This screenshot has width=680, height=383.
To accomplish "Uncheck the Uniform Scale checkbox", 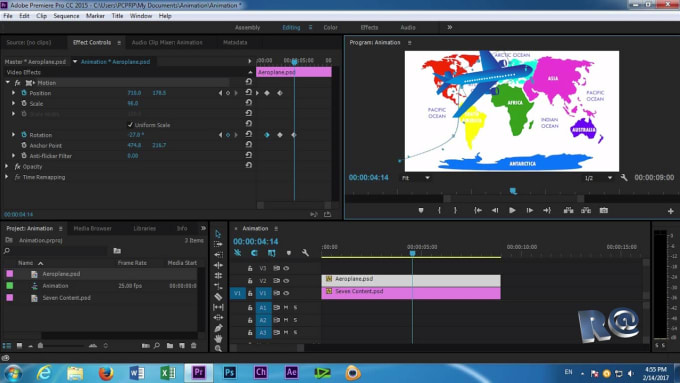I will 130,125.
